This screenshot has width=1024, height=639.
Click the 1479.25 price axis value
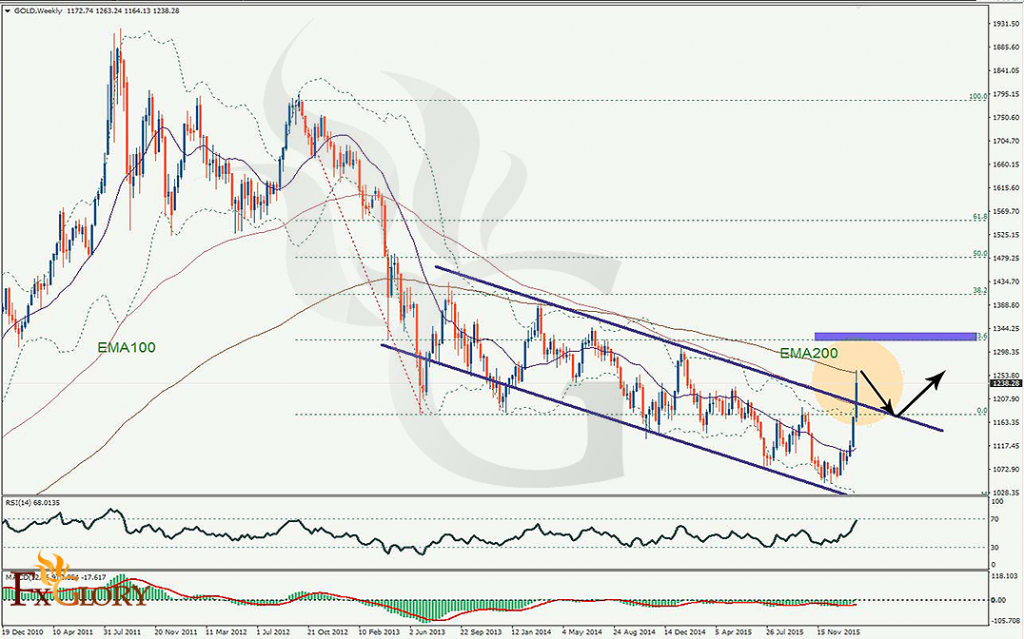1006,258
